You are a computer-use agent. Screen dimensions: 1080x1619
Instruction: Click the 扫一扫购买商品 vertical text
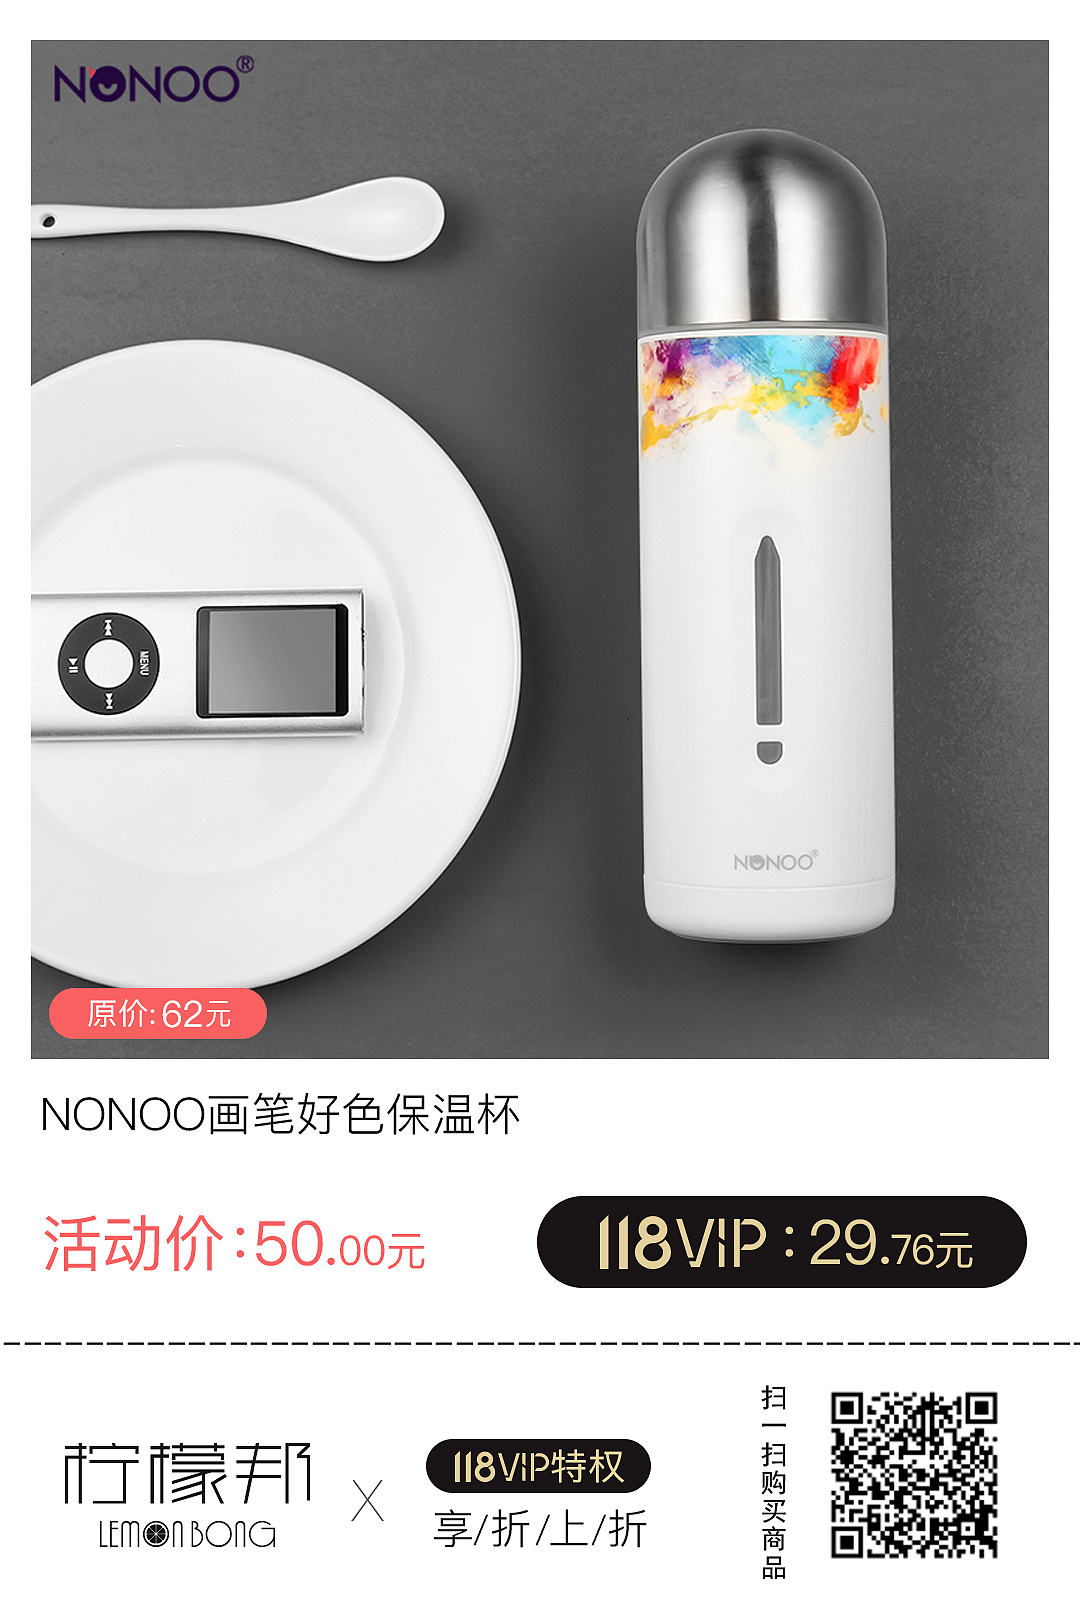[x=774, y=1482]
